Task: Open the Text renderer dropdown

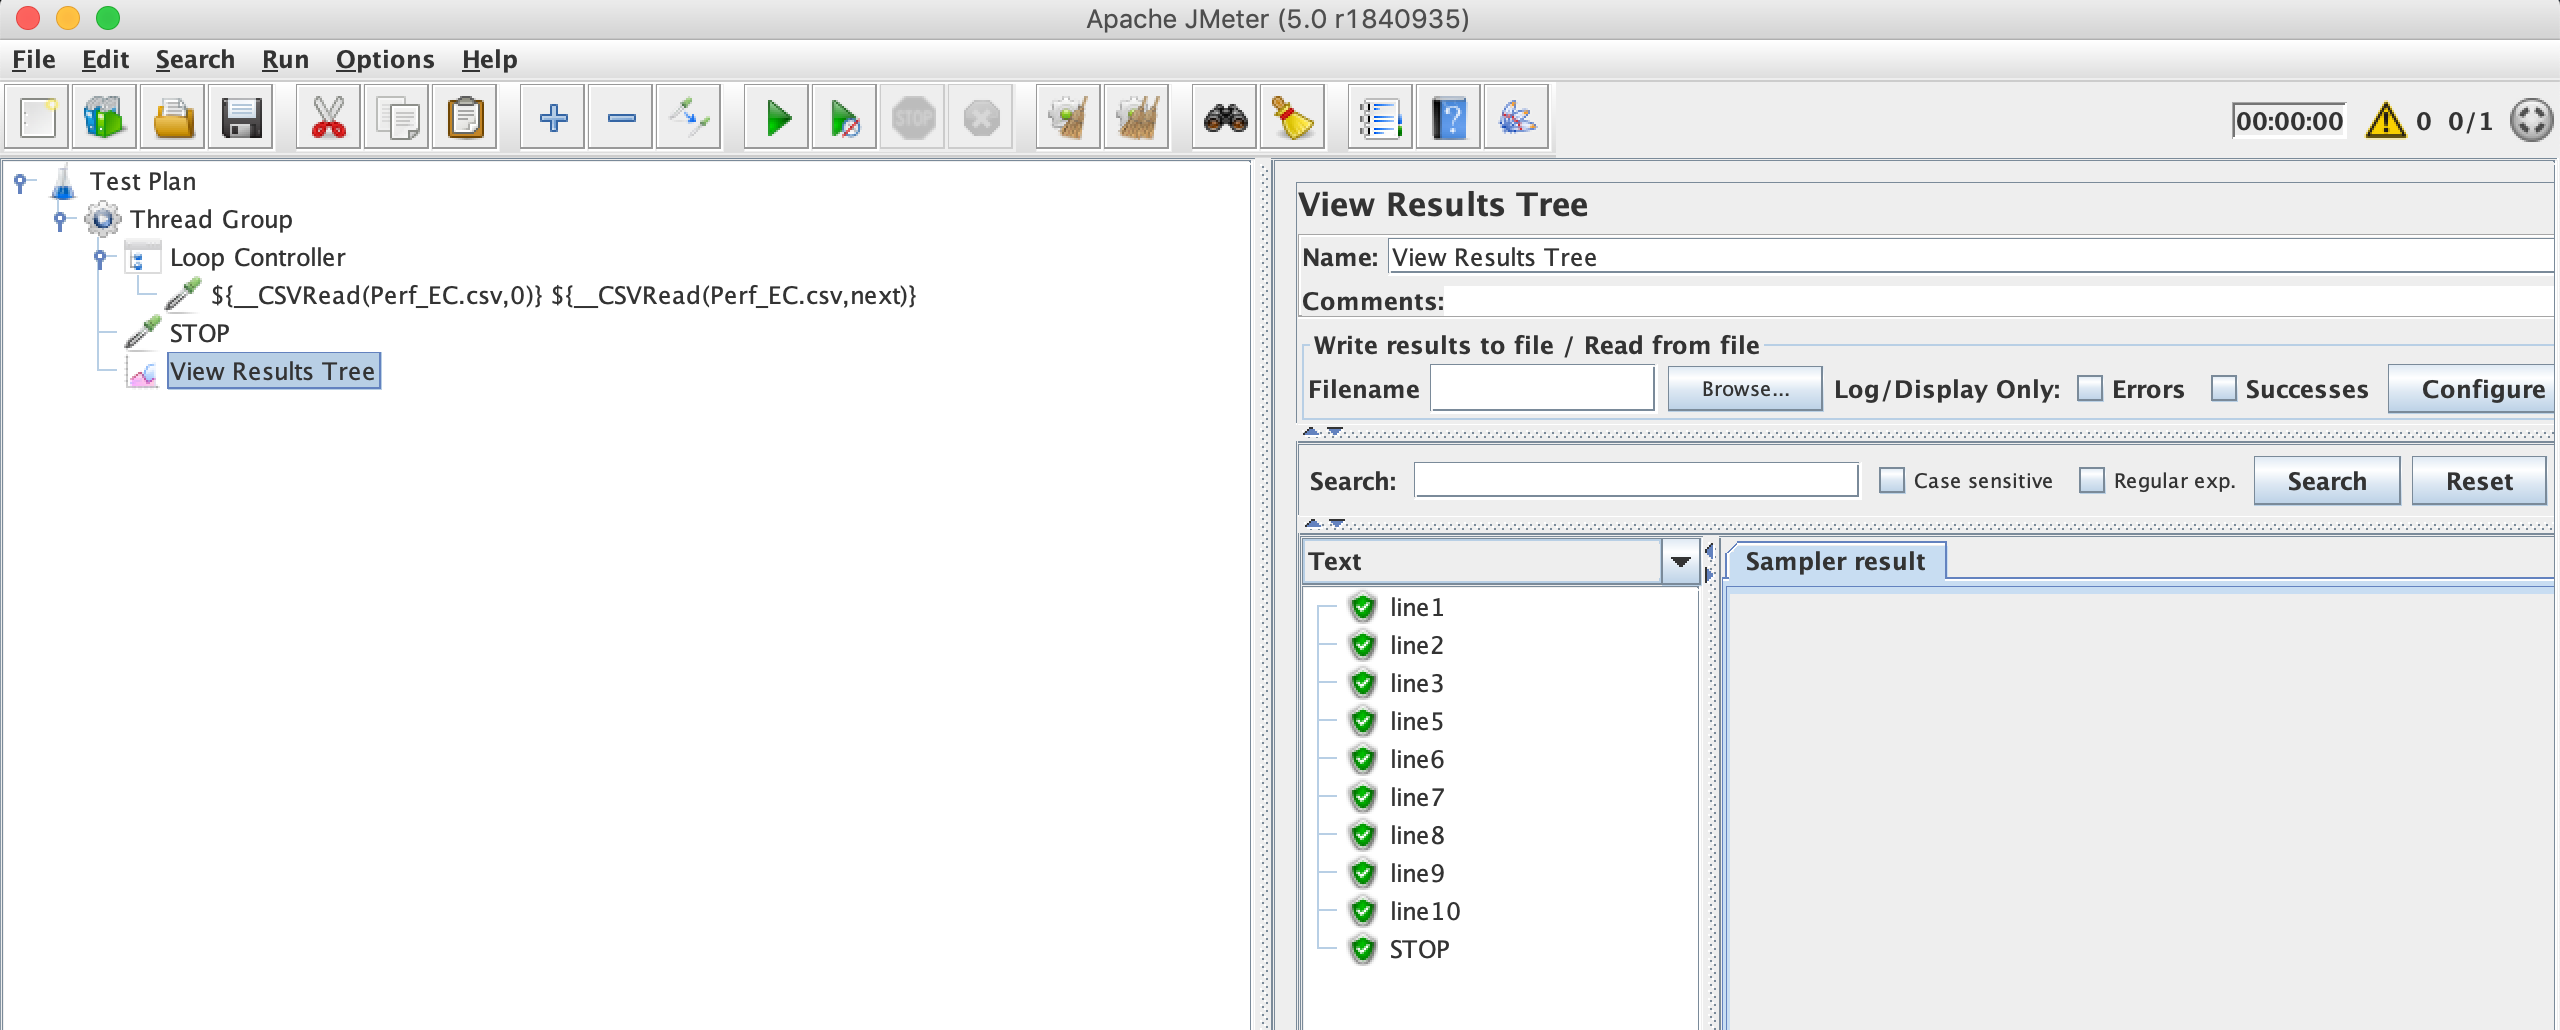Action: [1681, 562]
